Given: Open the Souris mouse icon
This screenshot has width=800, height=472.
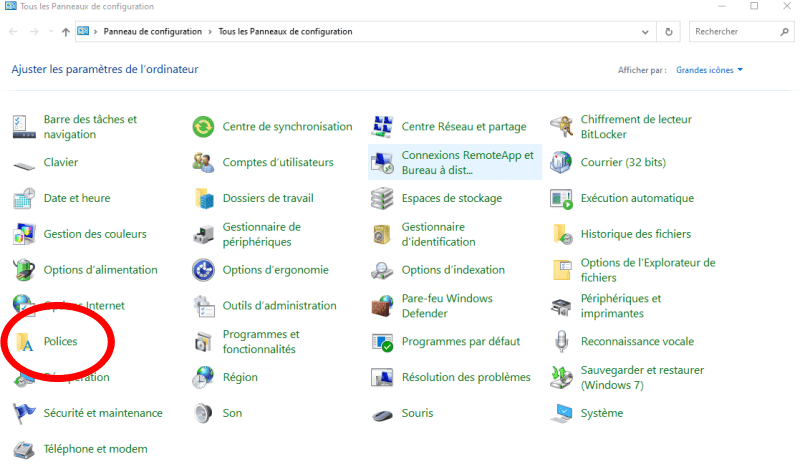Looking at the screenshot, I should click(x=383, y=414).
